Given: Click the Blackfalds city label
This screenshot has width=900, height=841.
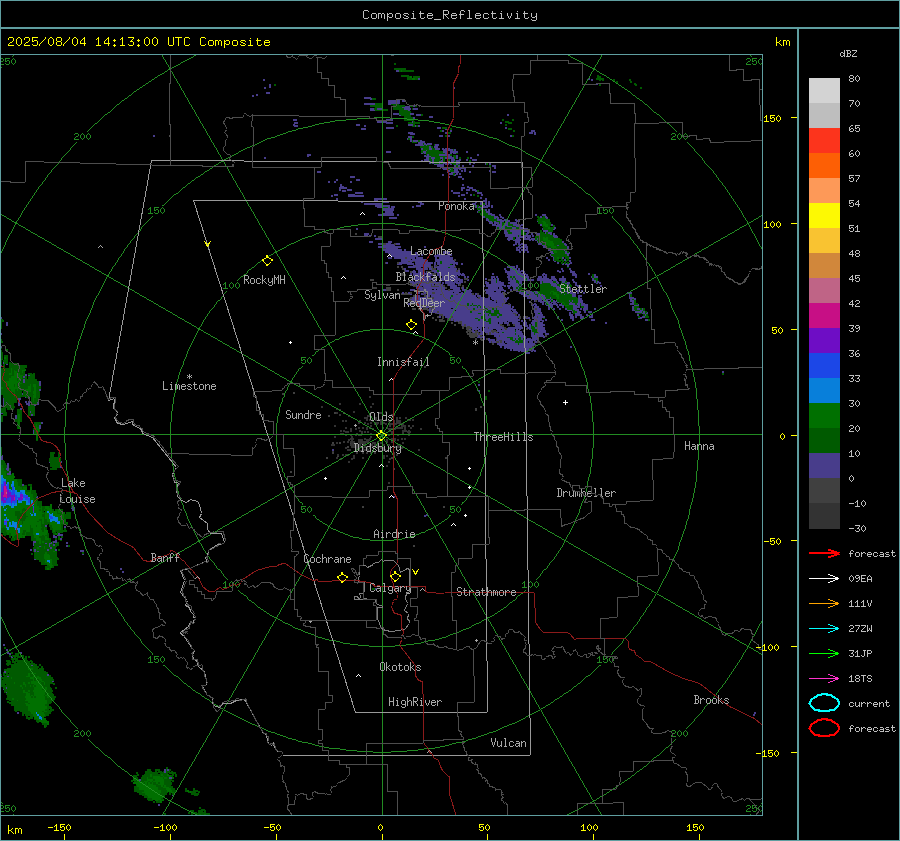Looking at the screenshot, I should pyautogui.click(x=425, y=277).
